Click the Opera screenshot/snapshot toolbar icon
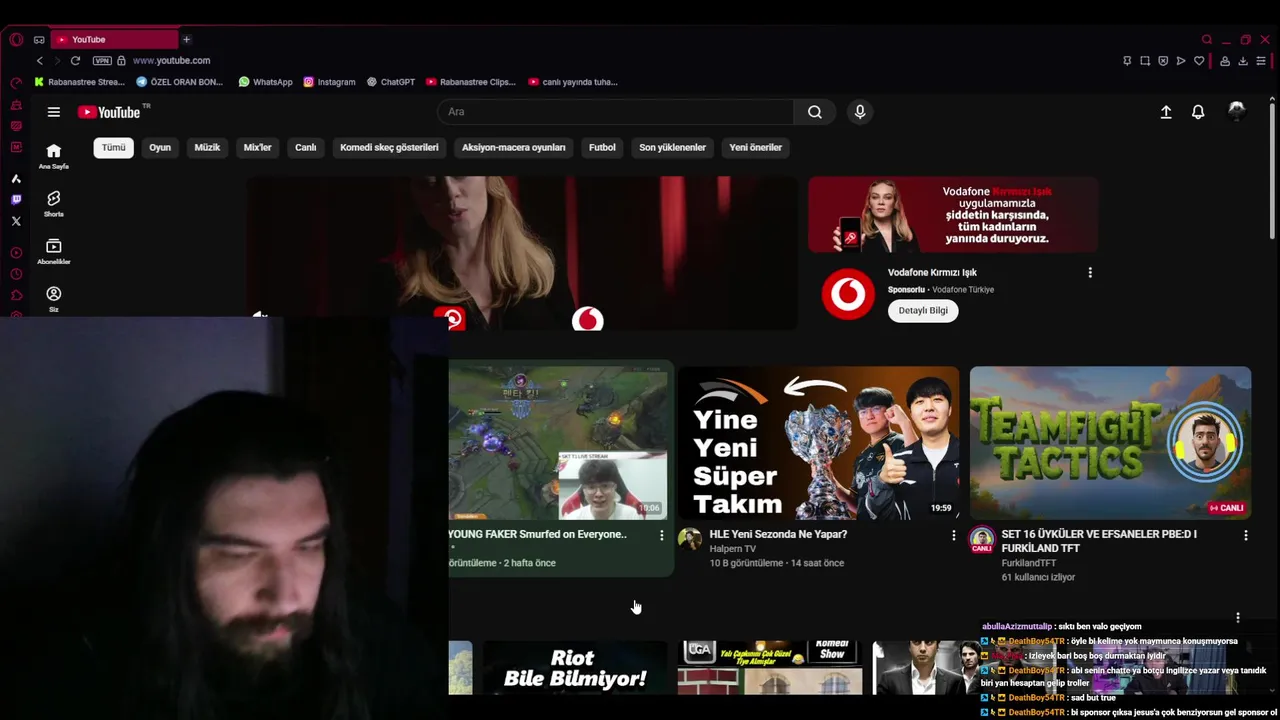This screenshot has width=1280, height=720. (x=1145, y=61)
